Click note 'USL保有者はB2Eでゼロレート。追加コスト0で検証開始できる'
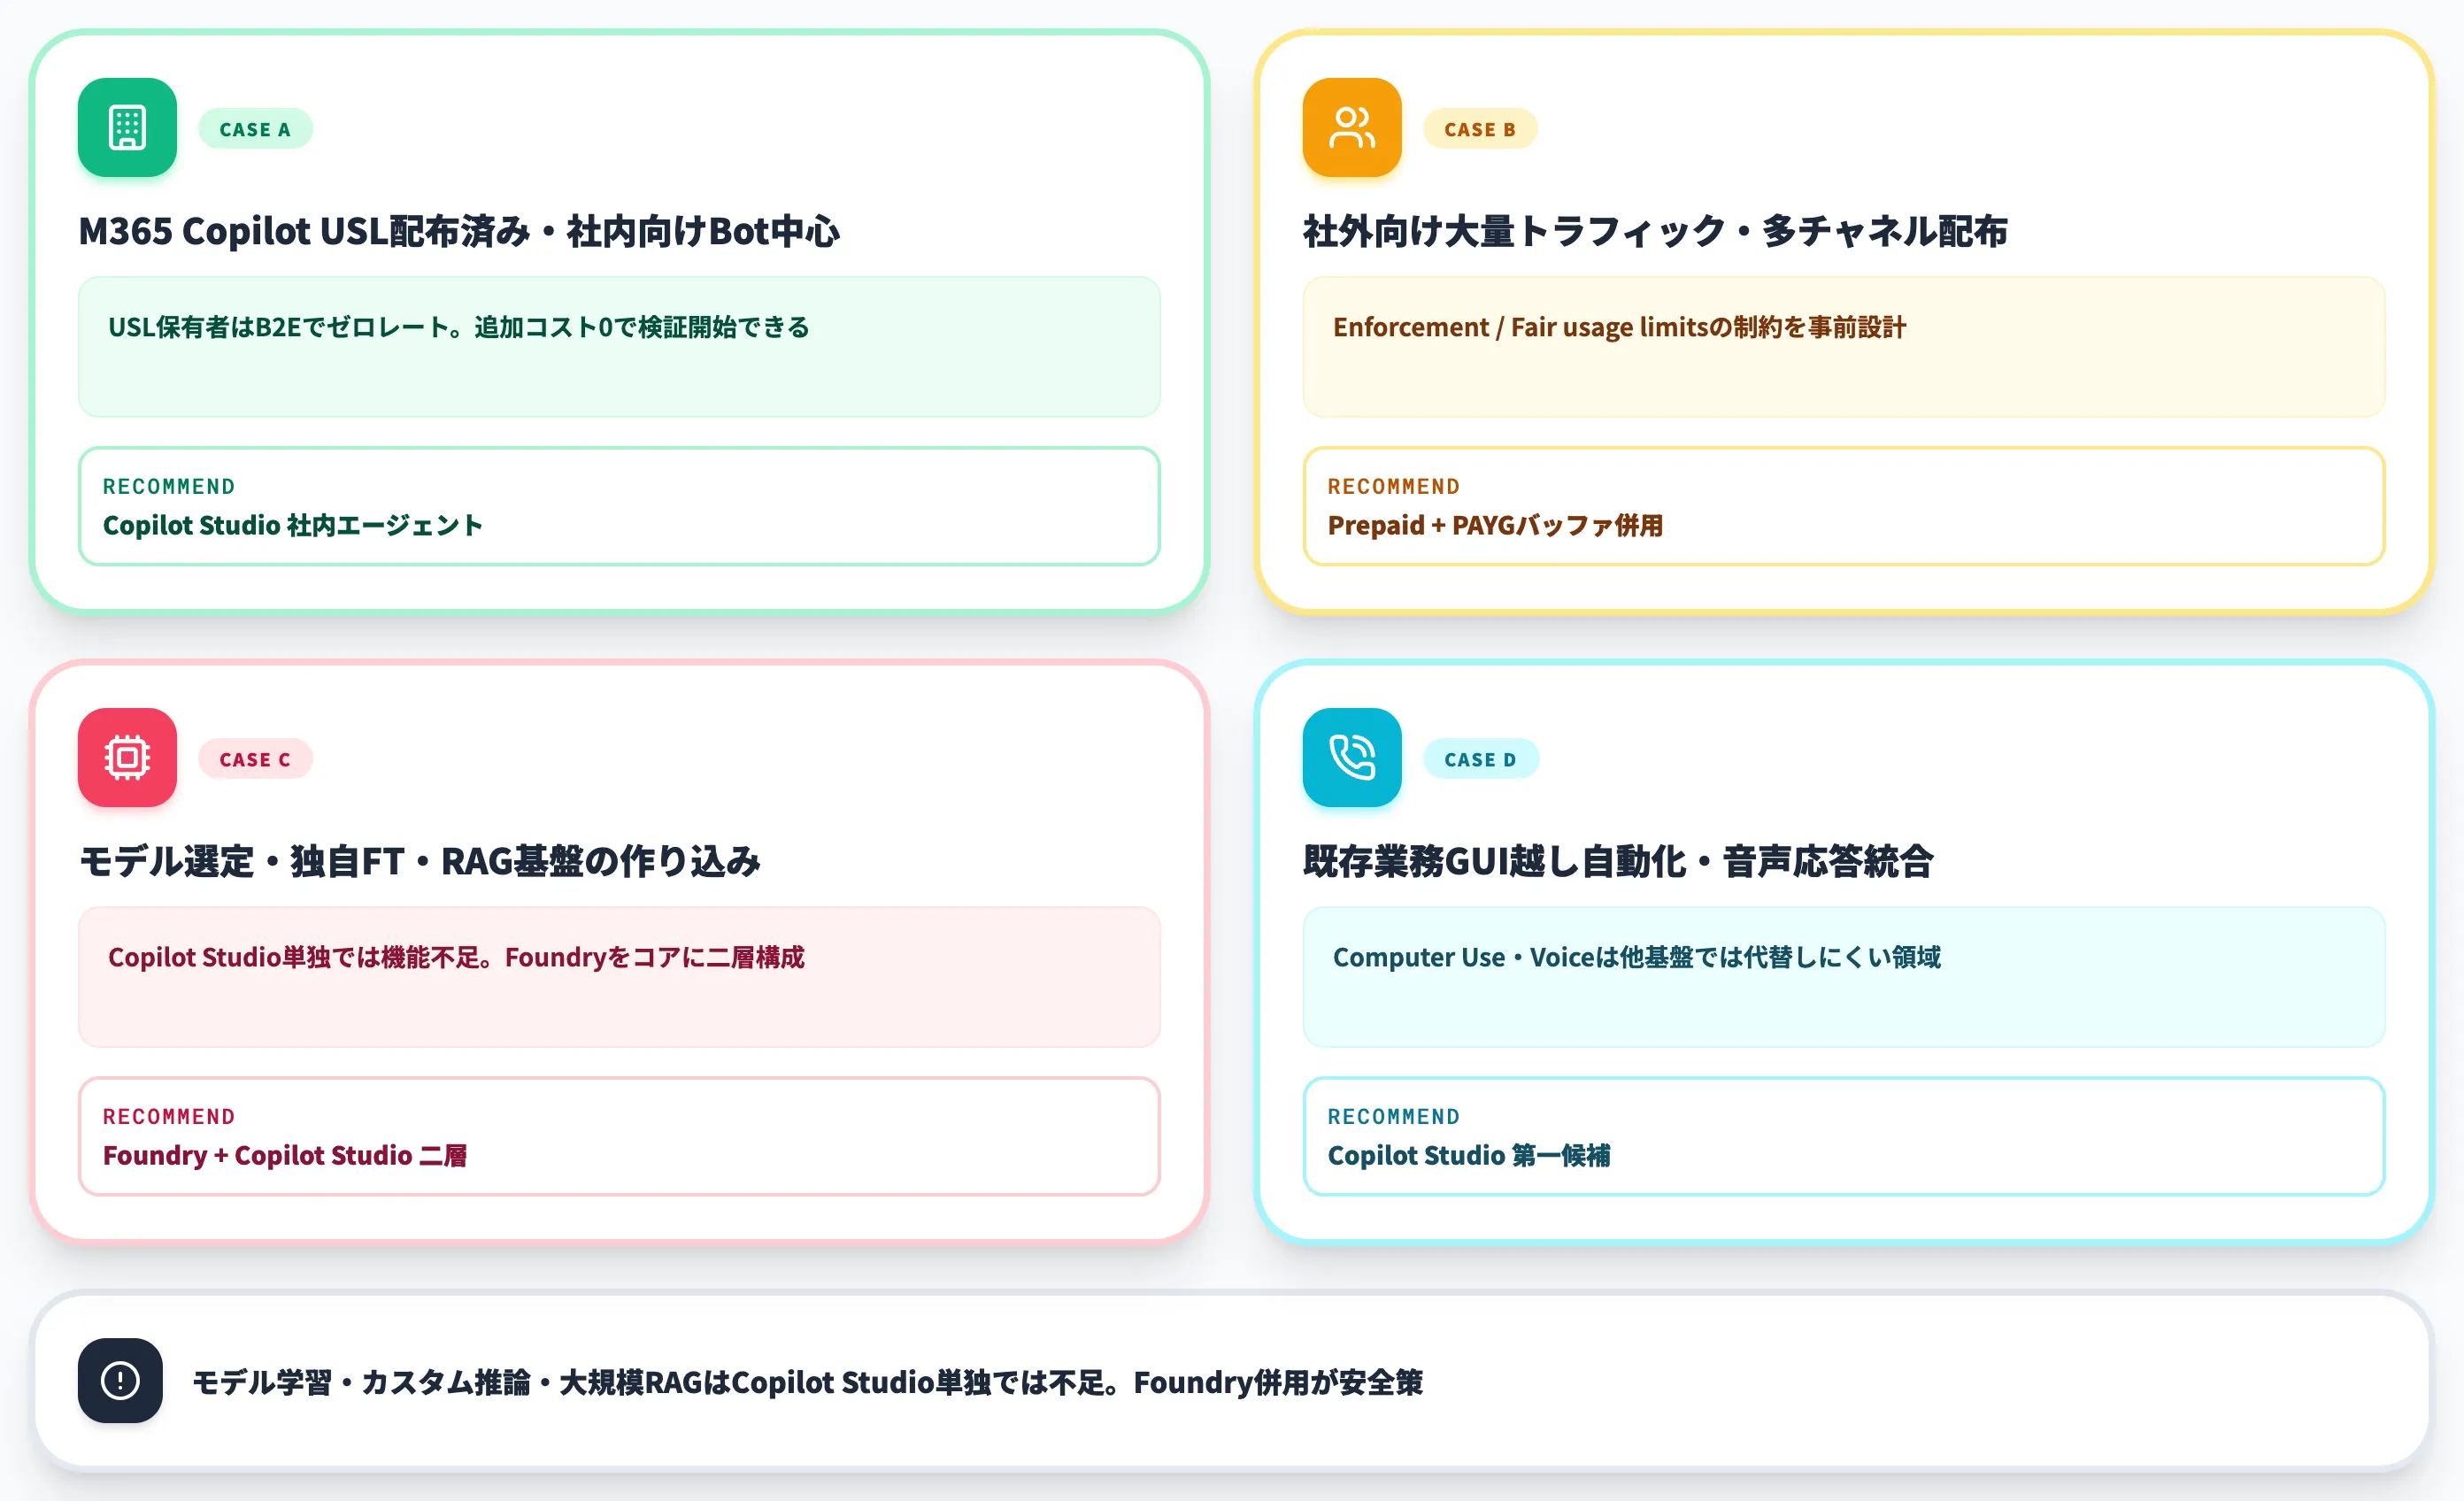This screenshot has width=2464, height=1501. coord(619,347)
